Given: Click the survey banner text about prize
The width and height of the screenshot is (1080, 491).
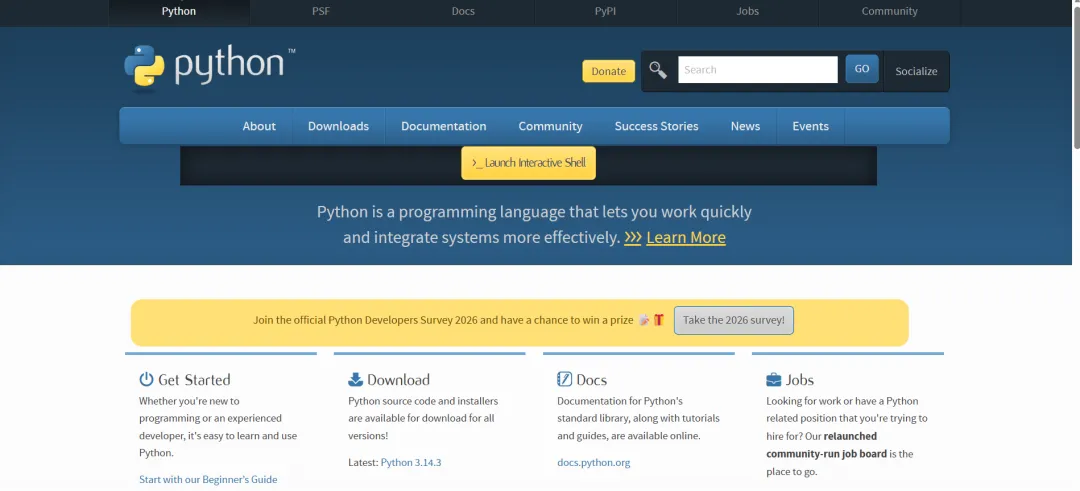Looking at the screenshot, I should coord(443,320).
